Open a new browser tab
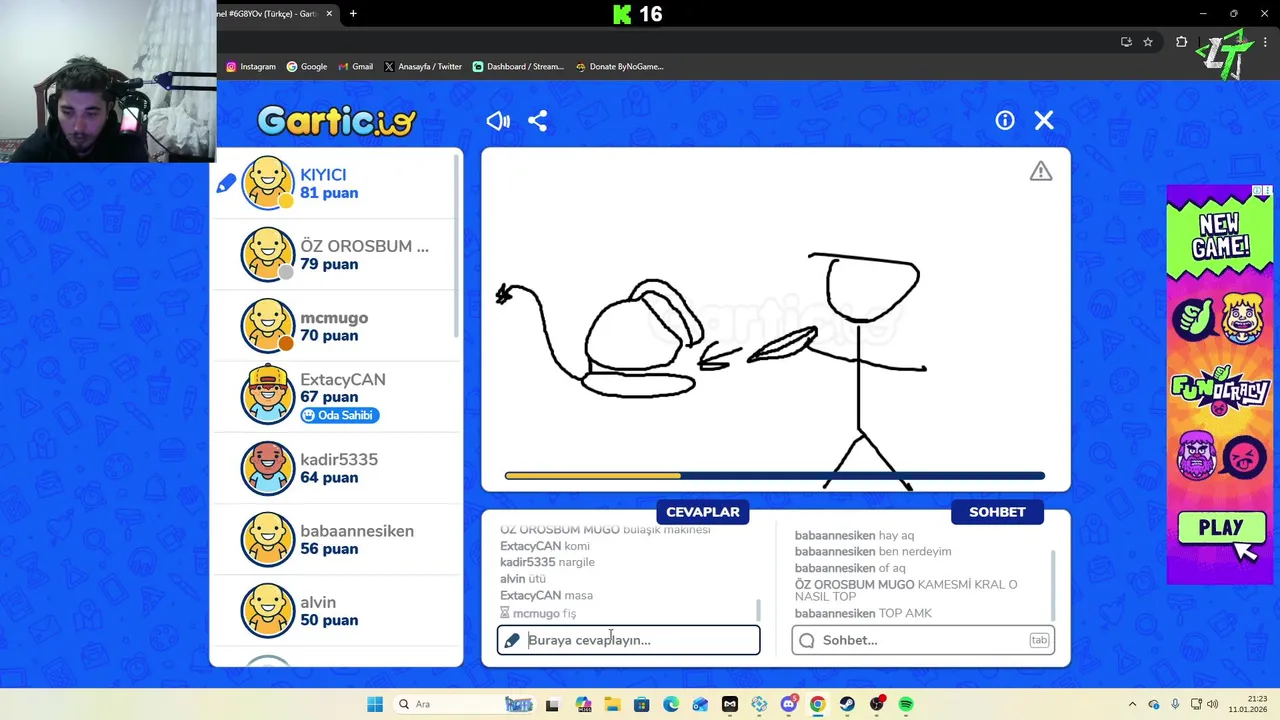Screen dimensions: 1280x720 pyautogui.click(x=353, y=14)
